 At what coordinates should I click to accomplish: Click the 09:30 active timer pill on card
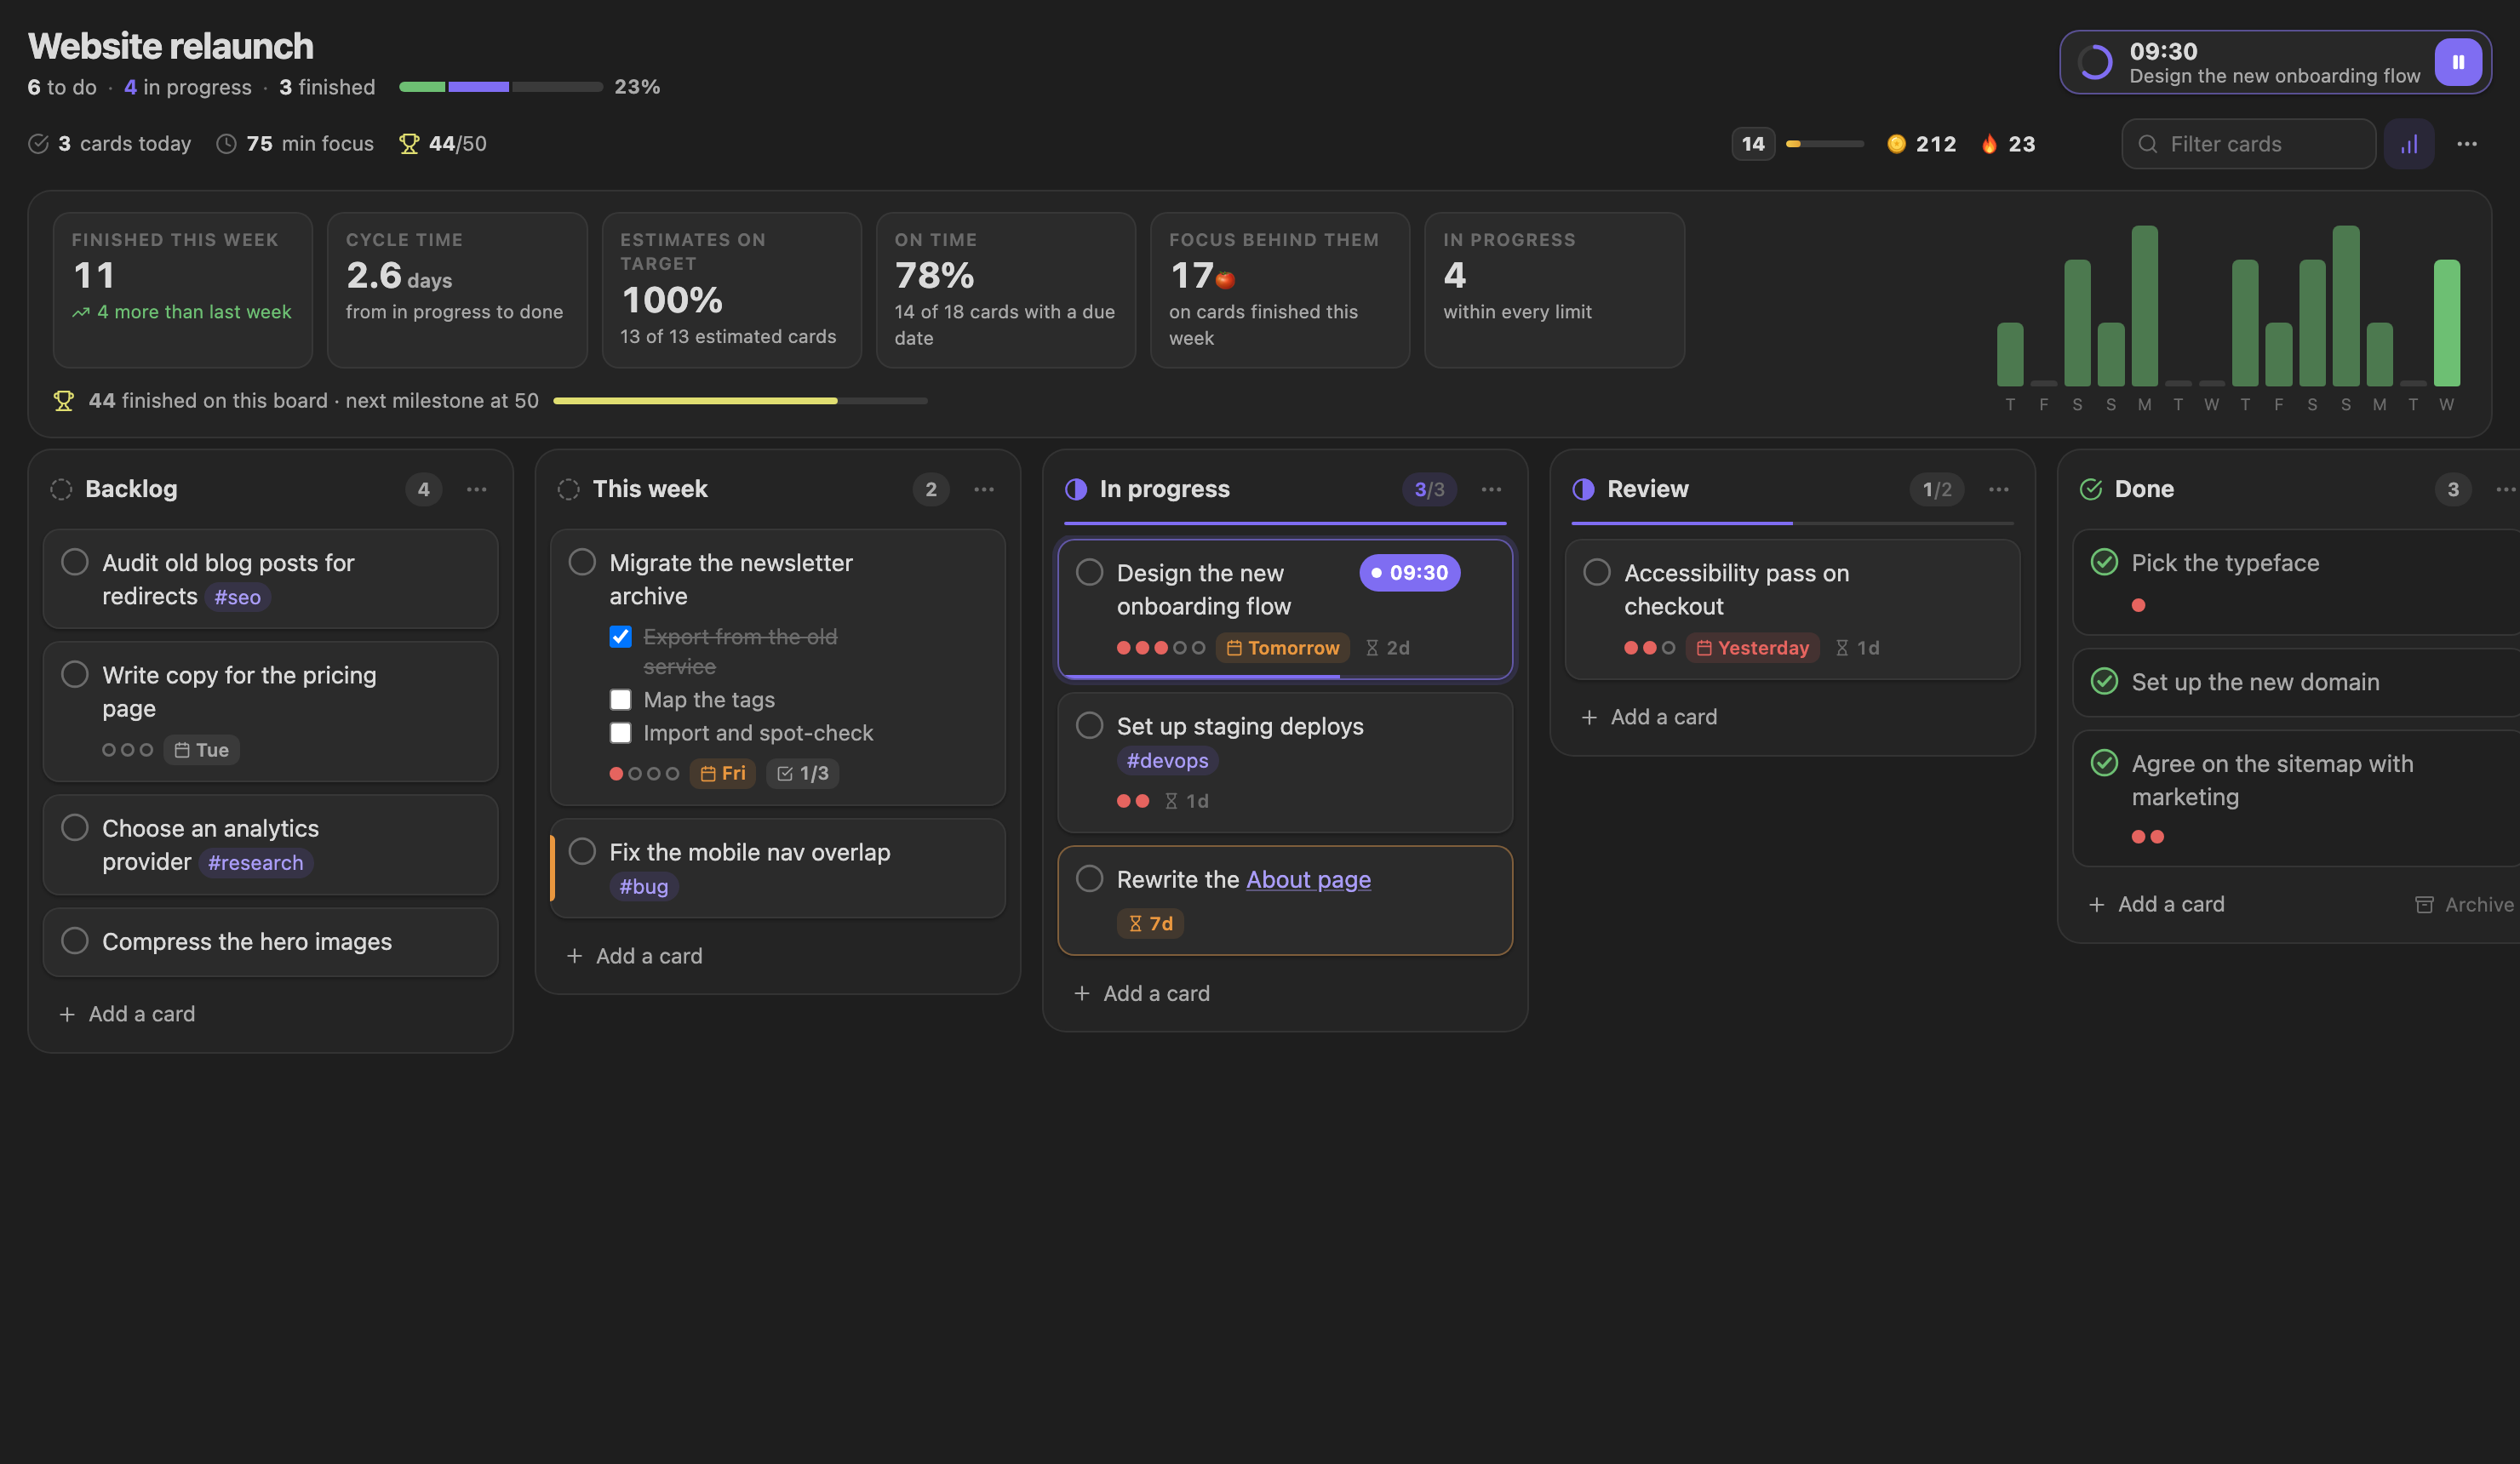point(1410,573)
